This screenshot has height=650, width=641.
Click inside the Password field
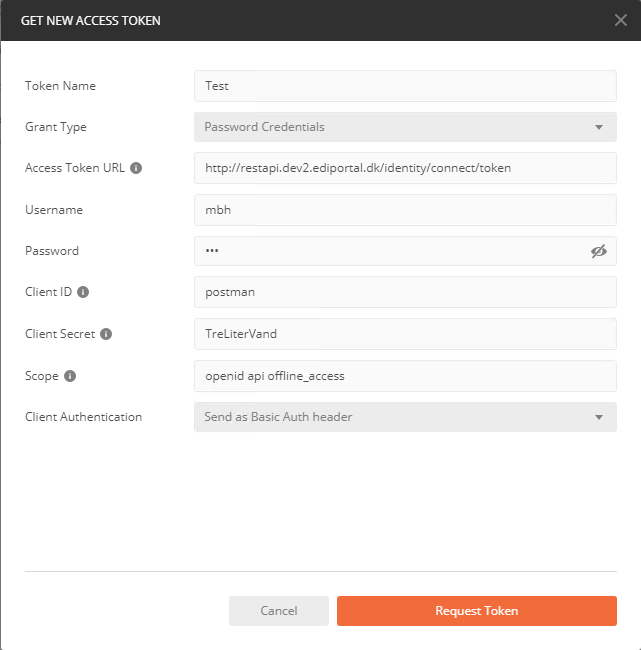pos(390,251)
